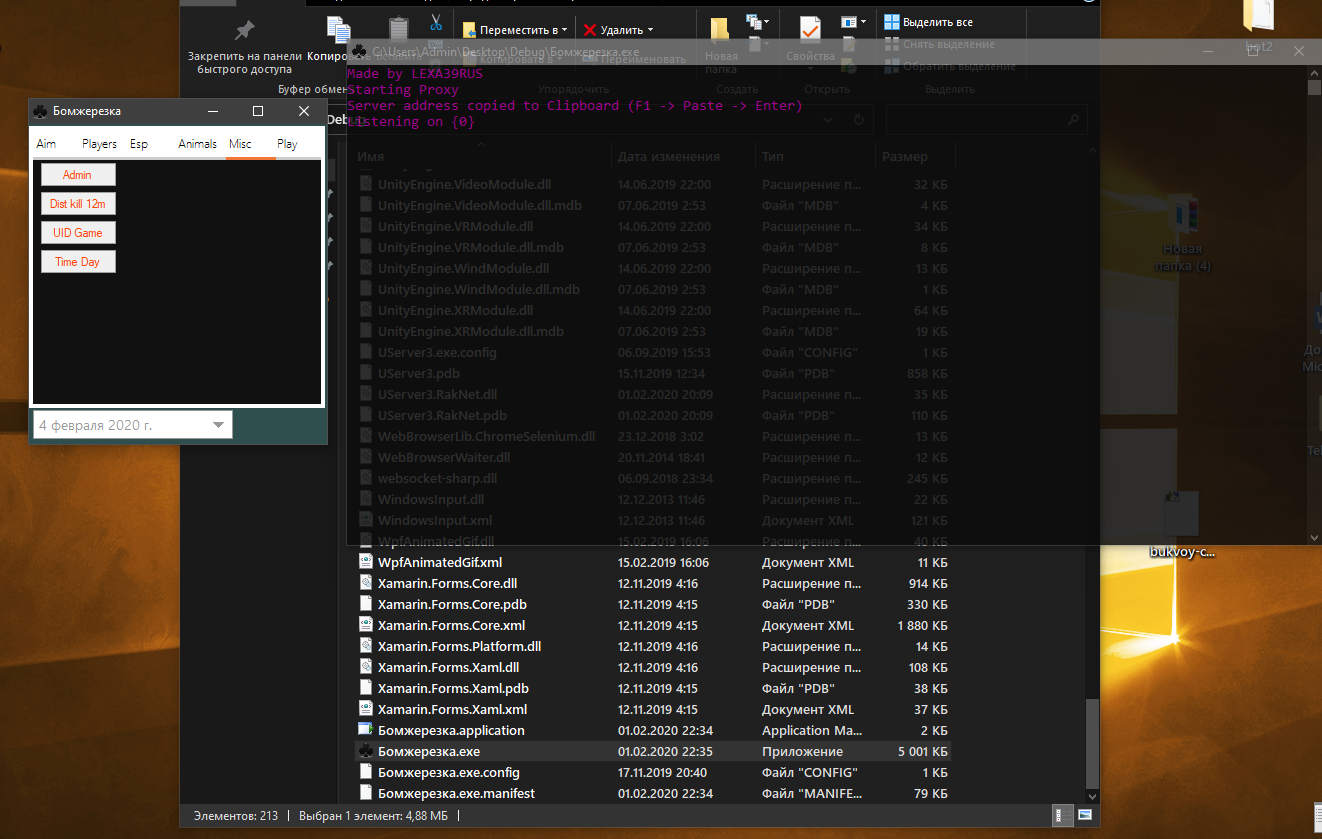This screenshot has height=839, width=1322.
Task: Click the 5 001 КБ size cell
Action: [921, 751]
